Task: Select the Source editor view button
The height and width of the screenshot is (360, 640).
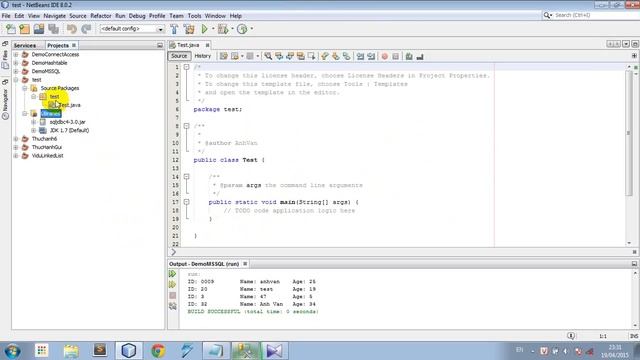Action: pyautogui.click(x=179, y=56)
